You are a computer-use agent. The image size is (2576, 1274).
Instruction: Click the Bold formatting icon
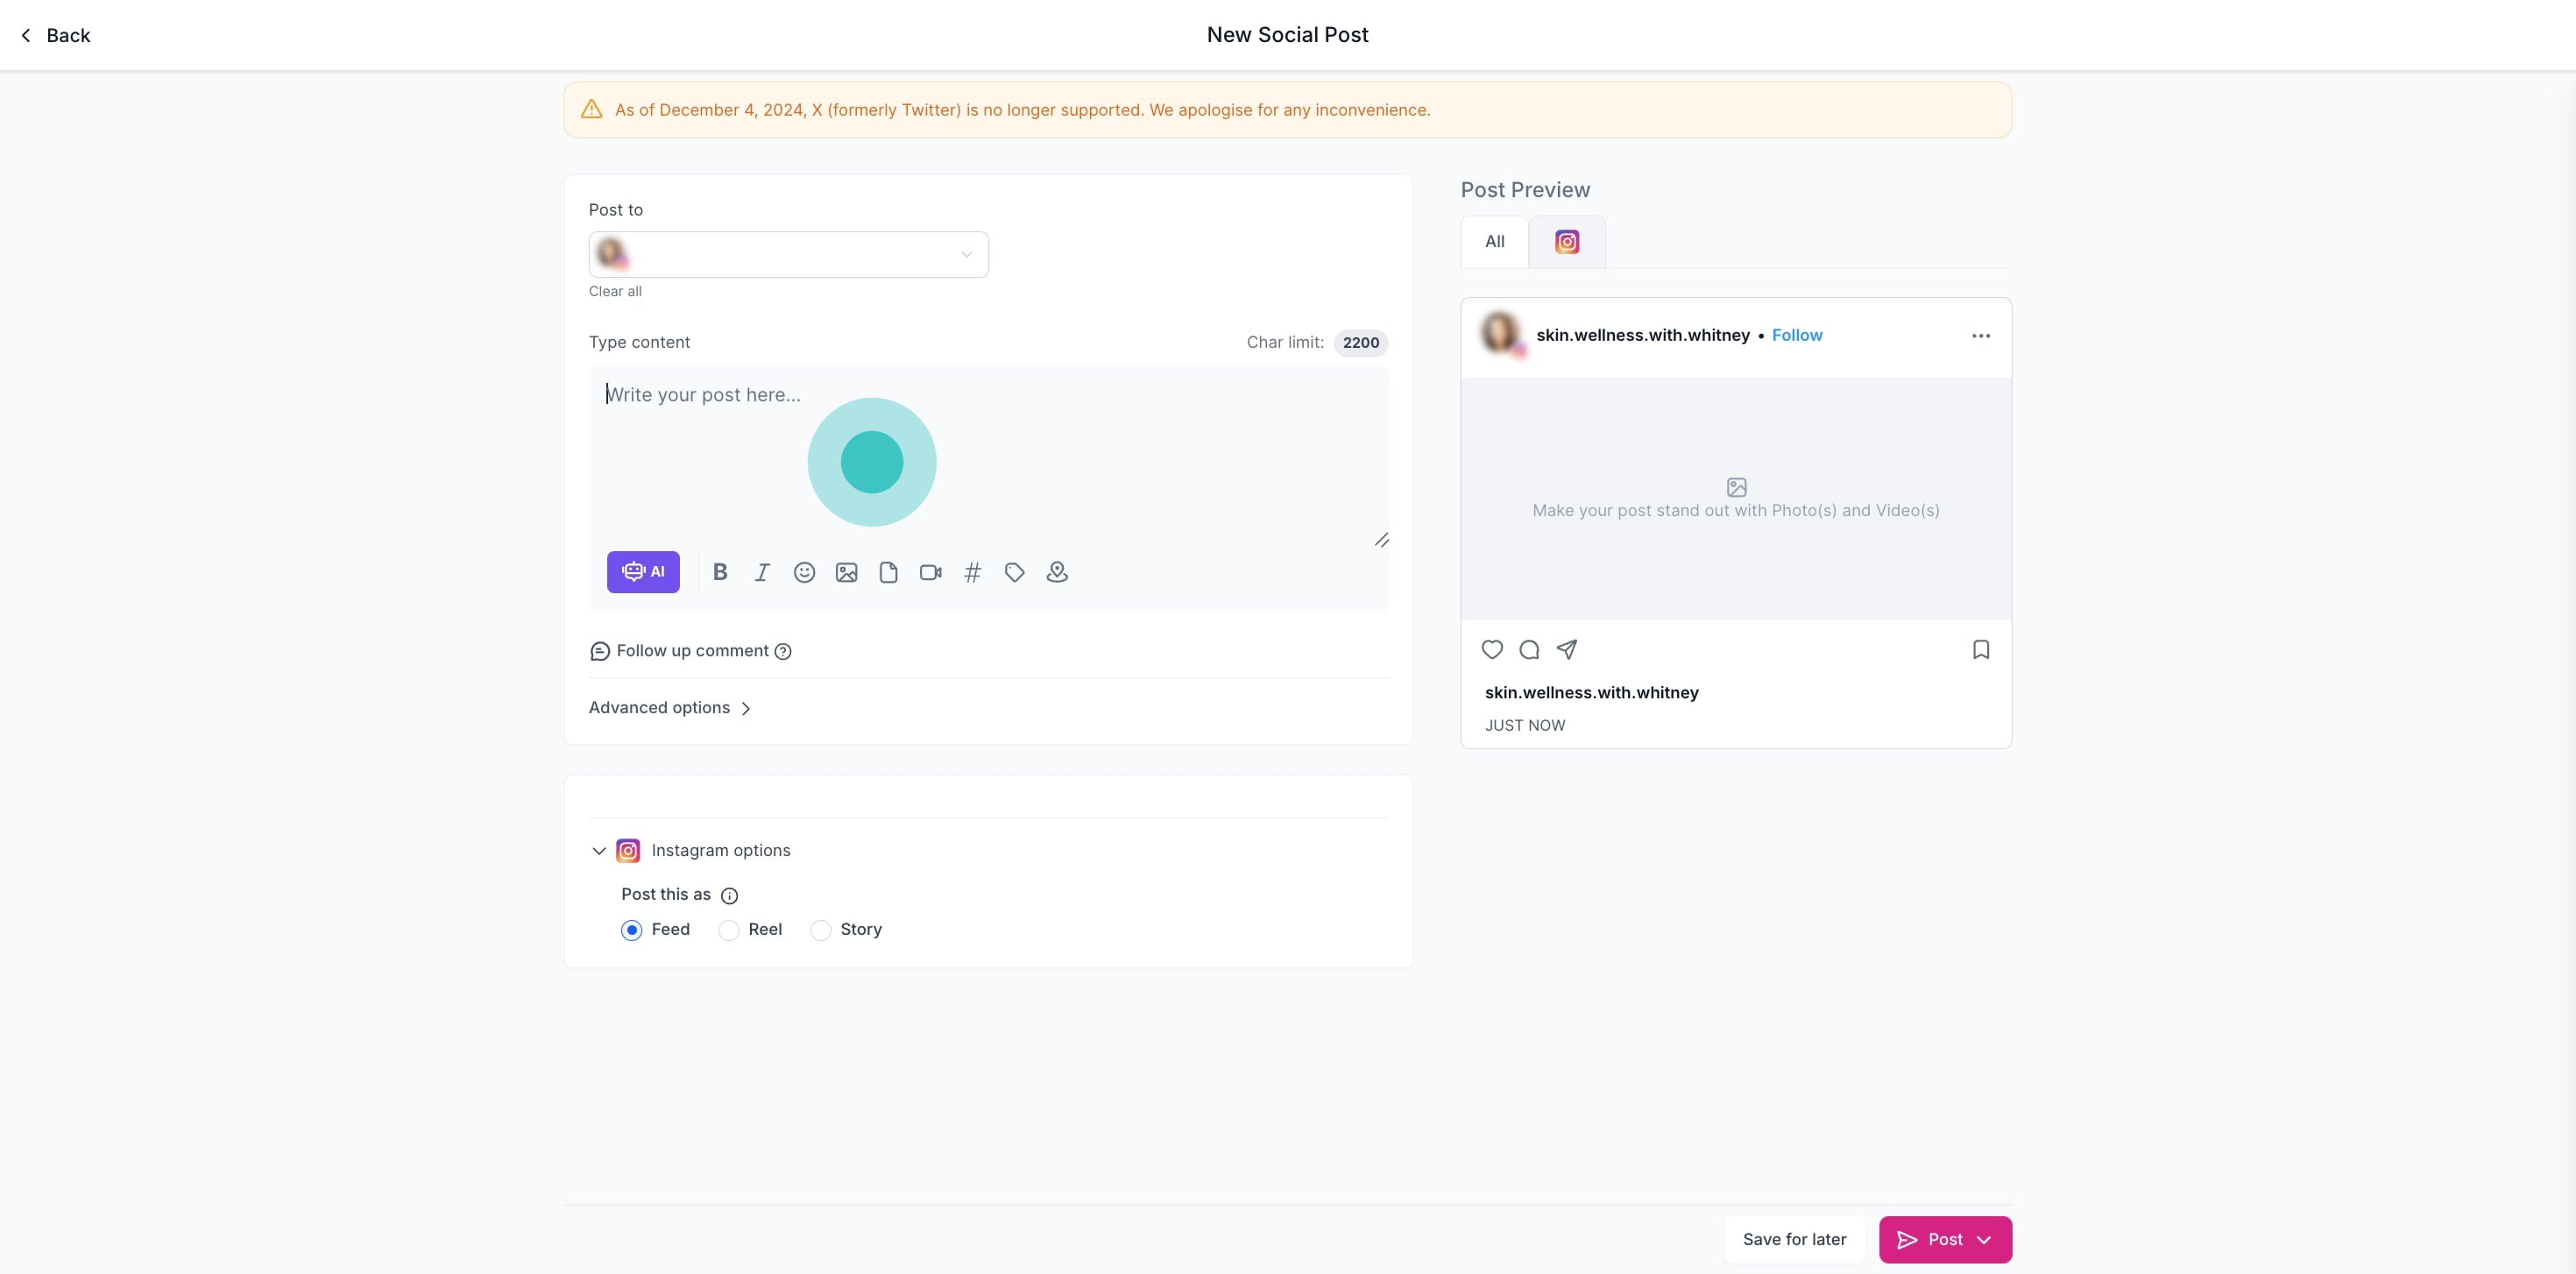(720, 572)
